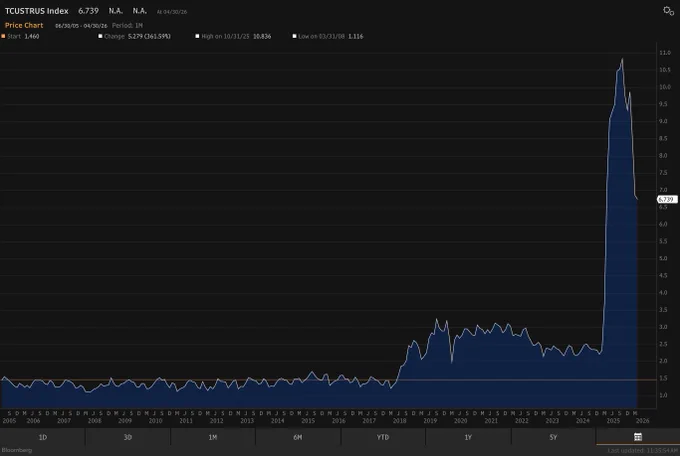Select the 1D time range tab
Screen dimensions: 680x456
click(42, 437)
